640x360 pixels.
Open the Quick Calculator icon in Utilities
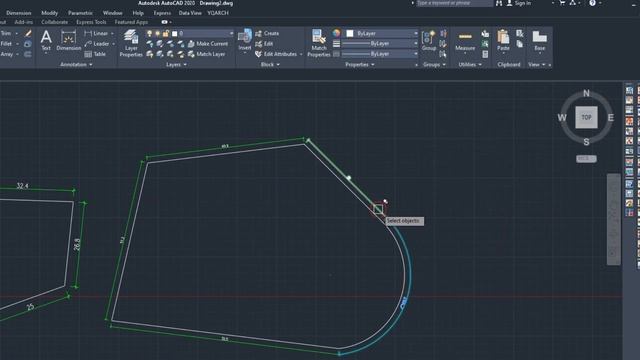485,54
